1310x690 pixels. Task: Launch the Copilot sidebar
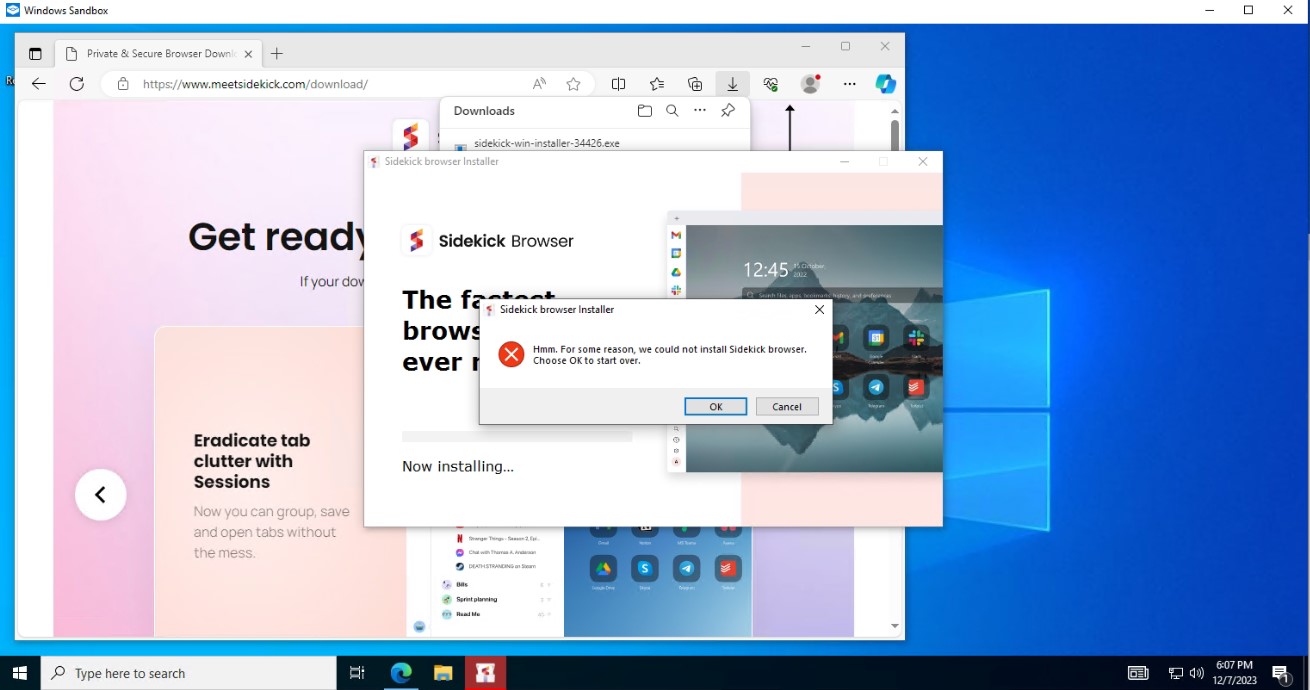[x=886, y=84]
